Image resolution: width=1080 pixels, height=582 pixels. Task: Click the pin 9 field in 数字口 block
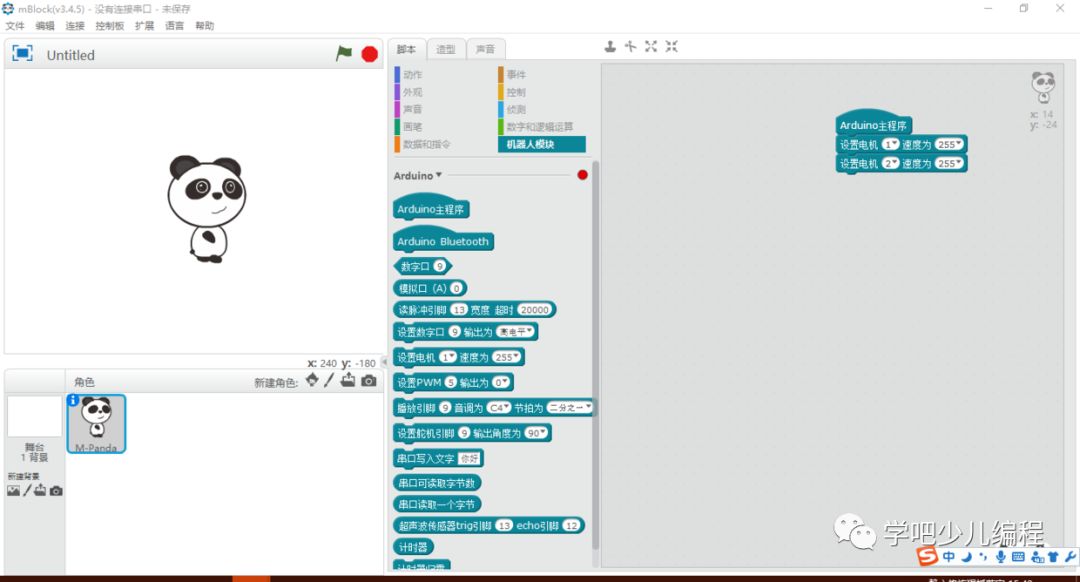coord(439,266)
